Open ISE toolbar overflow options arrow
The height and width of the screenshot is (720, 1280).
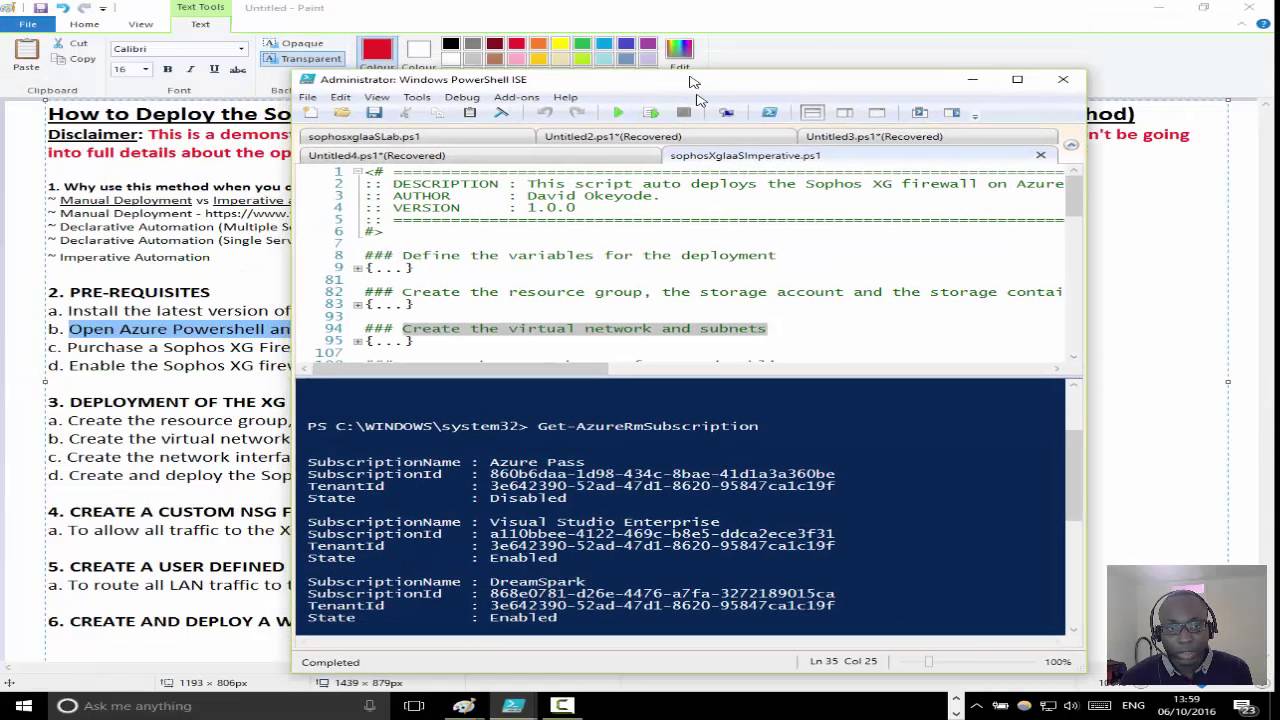click(975, 117)
